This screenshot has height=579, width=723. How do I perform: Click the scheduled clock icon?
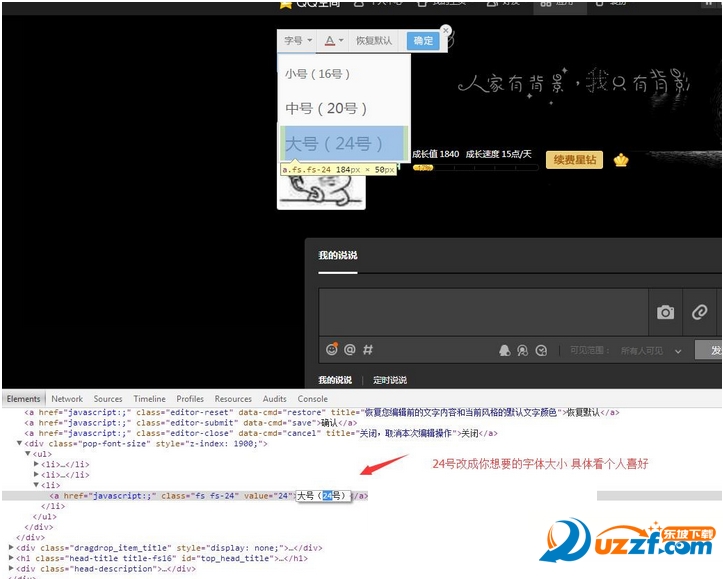click(x=541, y=351)
